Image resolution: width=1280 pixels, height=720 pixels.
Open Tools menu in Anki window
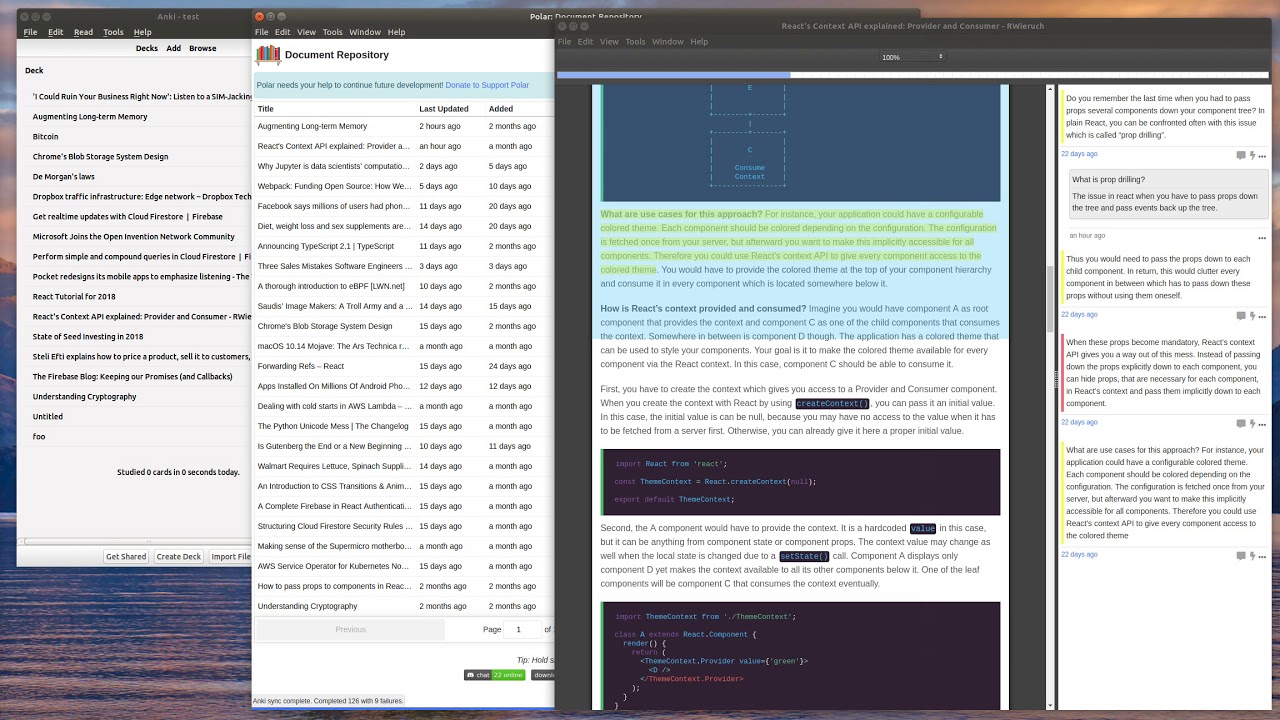[113, 32]
